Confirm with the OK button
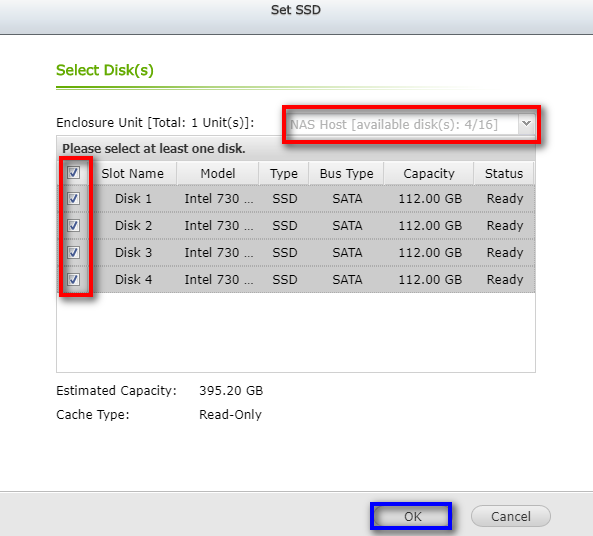 click(x=412, y=516)
